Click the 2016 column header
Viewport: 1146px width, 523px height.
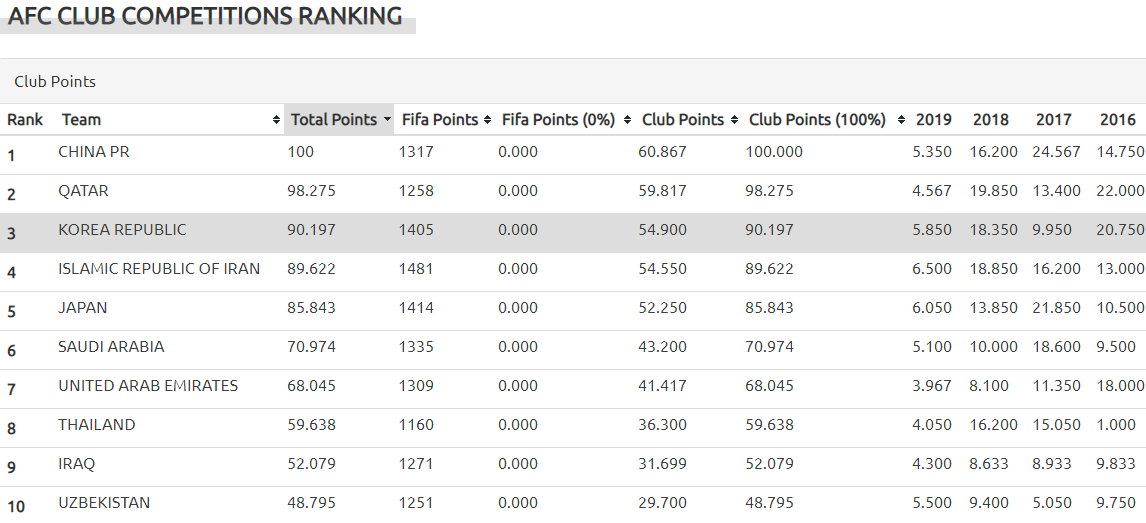[1117, 120]
